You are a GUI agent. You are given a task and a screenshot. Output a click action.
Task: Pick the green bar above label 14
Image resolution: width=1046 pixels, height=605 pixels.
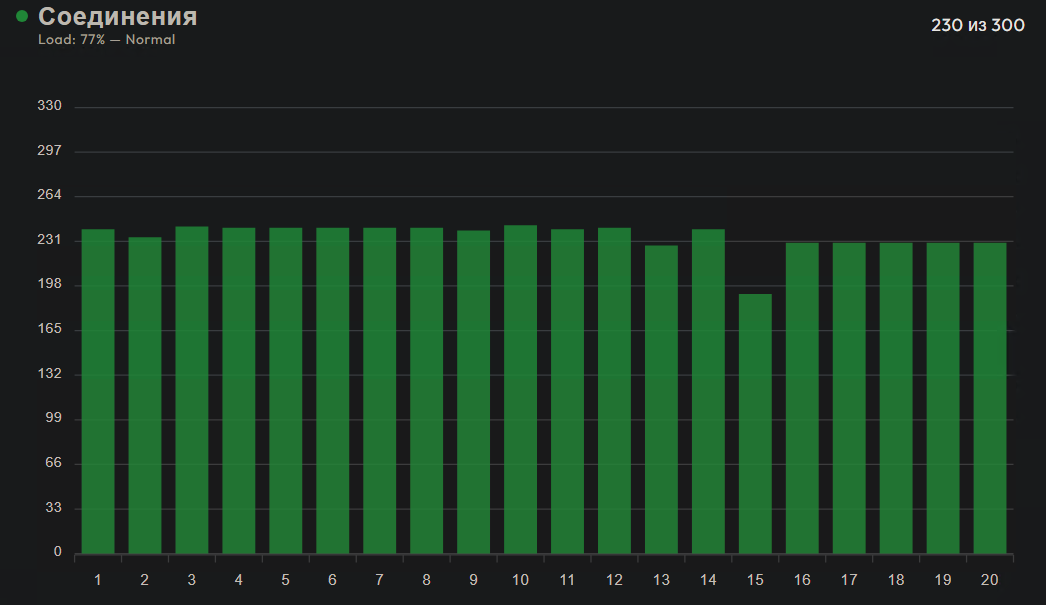[708, 392]
